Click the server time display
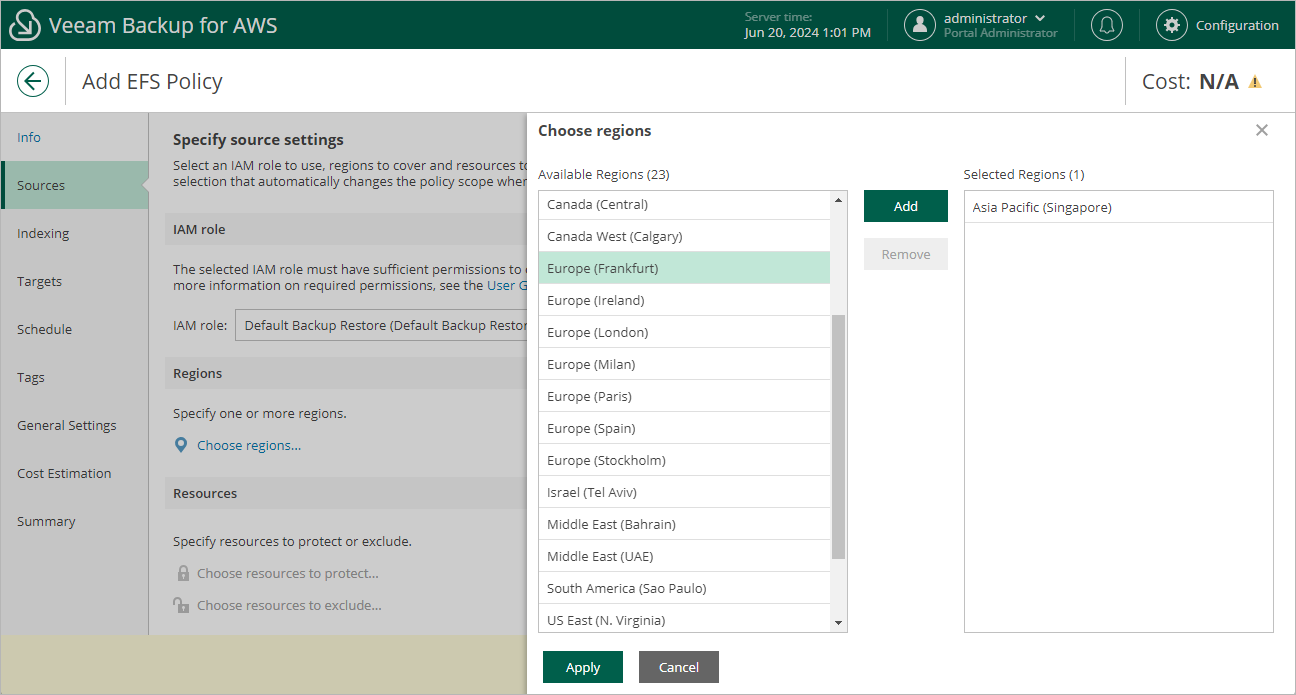Viewport: 1296px width, 695px height. (x=807, y=25)
